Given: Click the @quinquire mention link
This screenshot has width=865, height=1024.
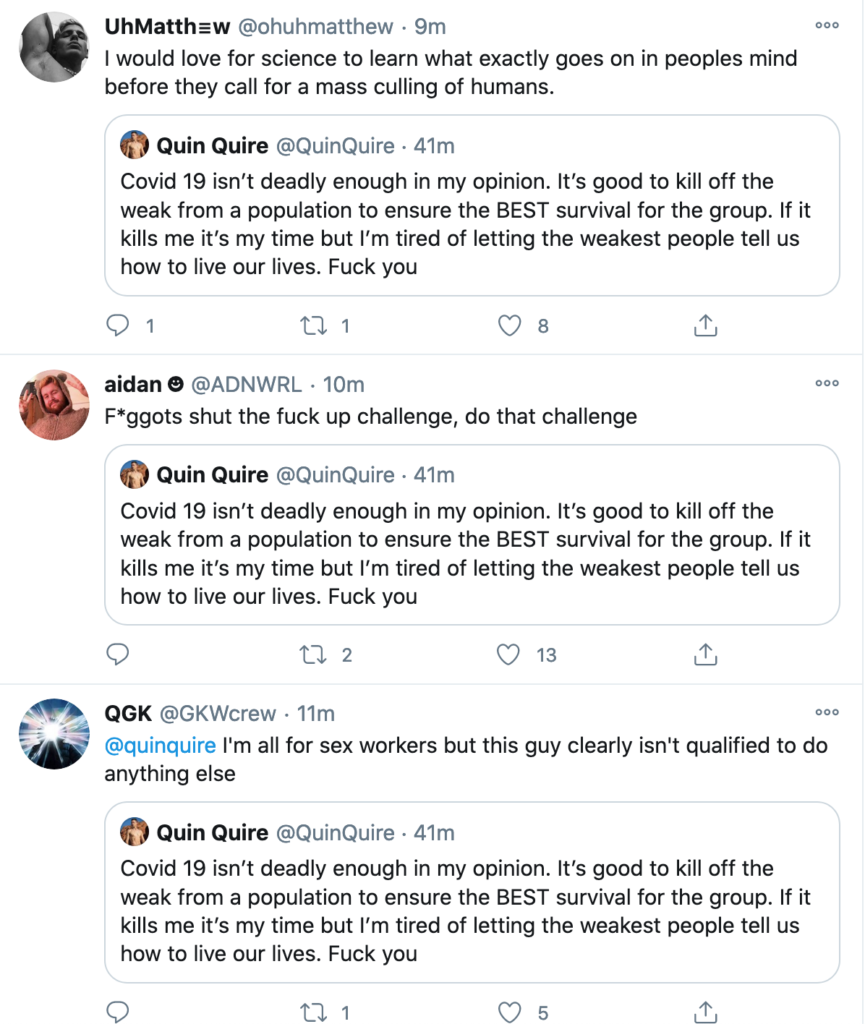Looking at the screenshot, I should pos(160,745).
